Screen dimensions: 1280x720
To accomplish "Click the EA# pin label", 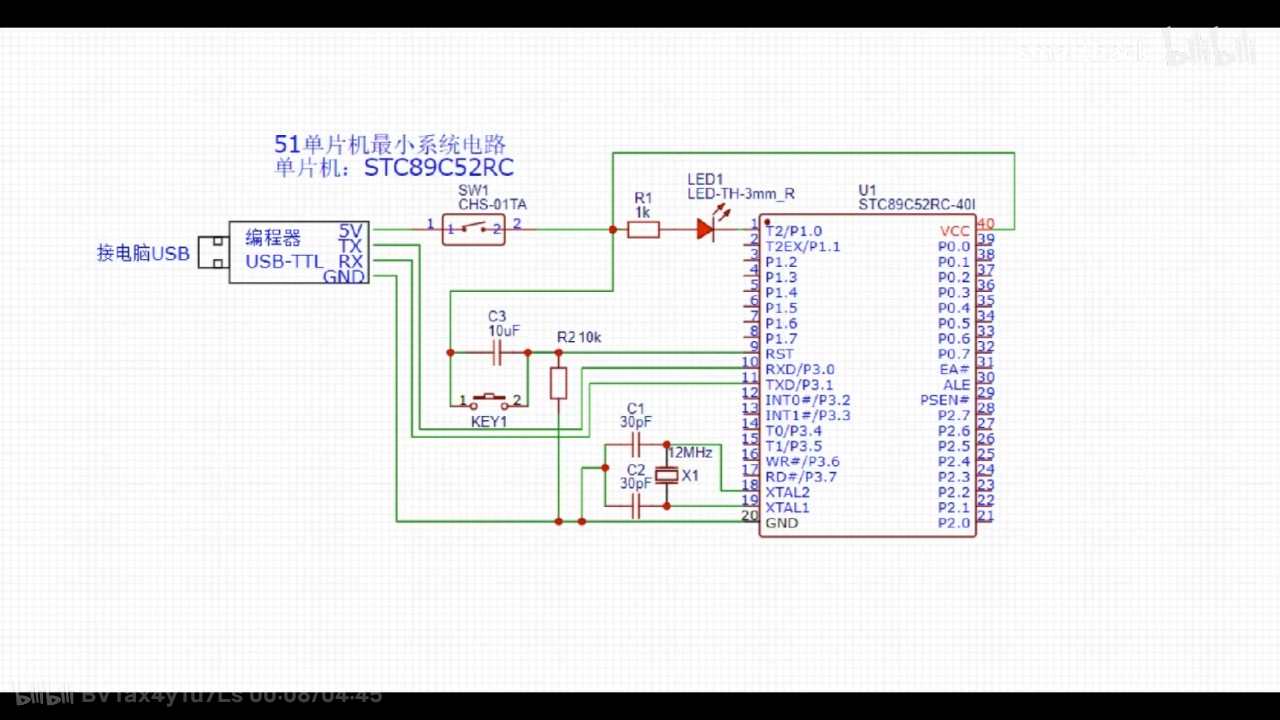I will pos(957,369).
